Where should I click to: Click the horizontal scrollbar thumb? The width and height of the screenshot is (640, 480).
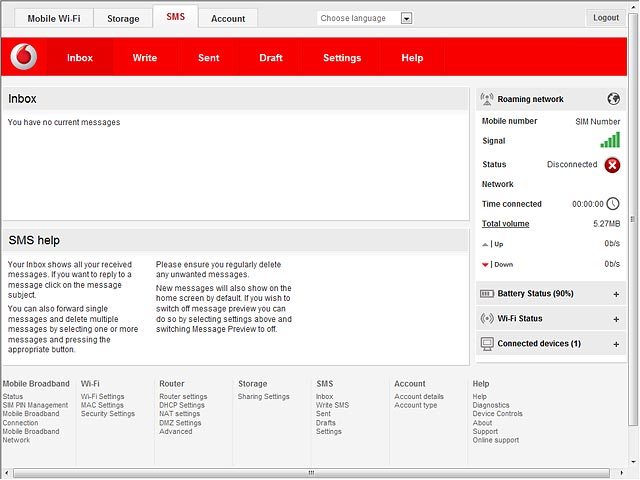point(311,473)
